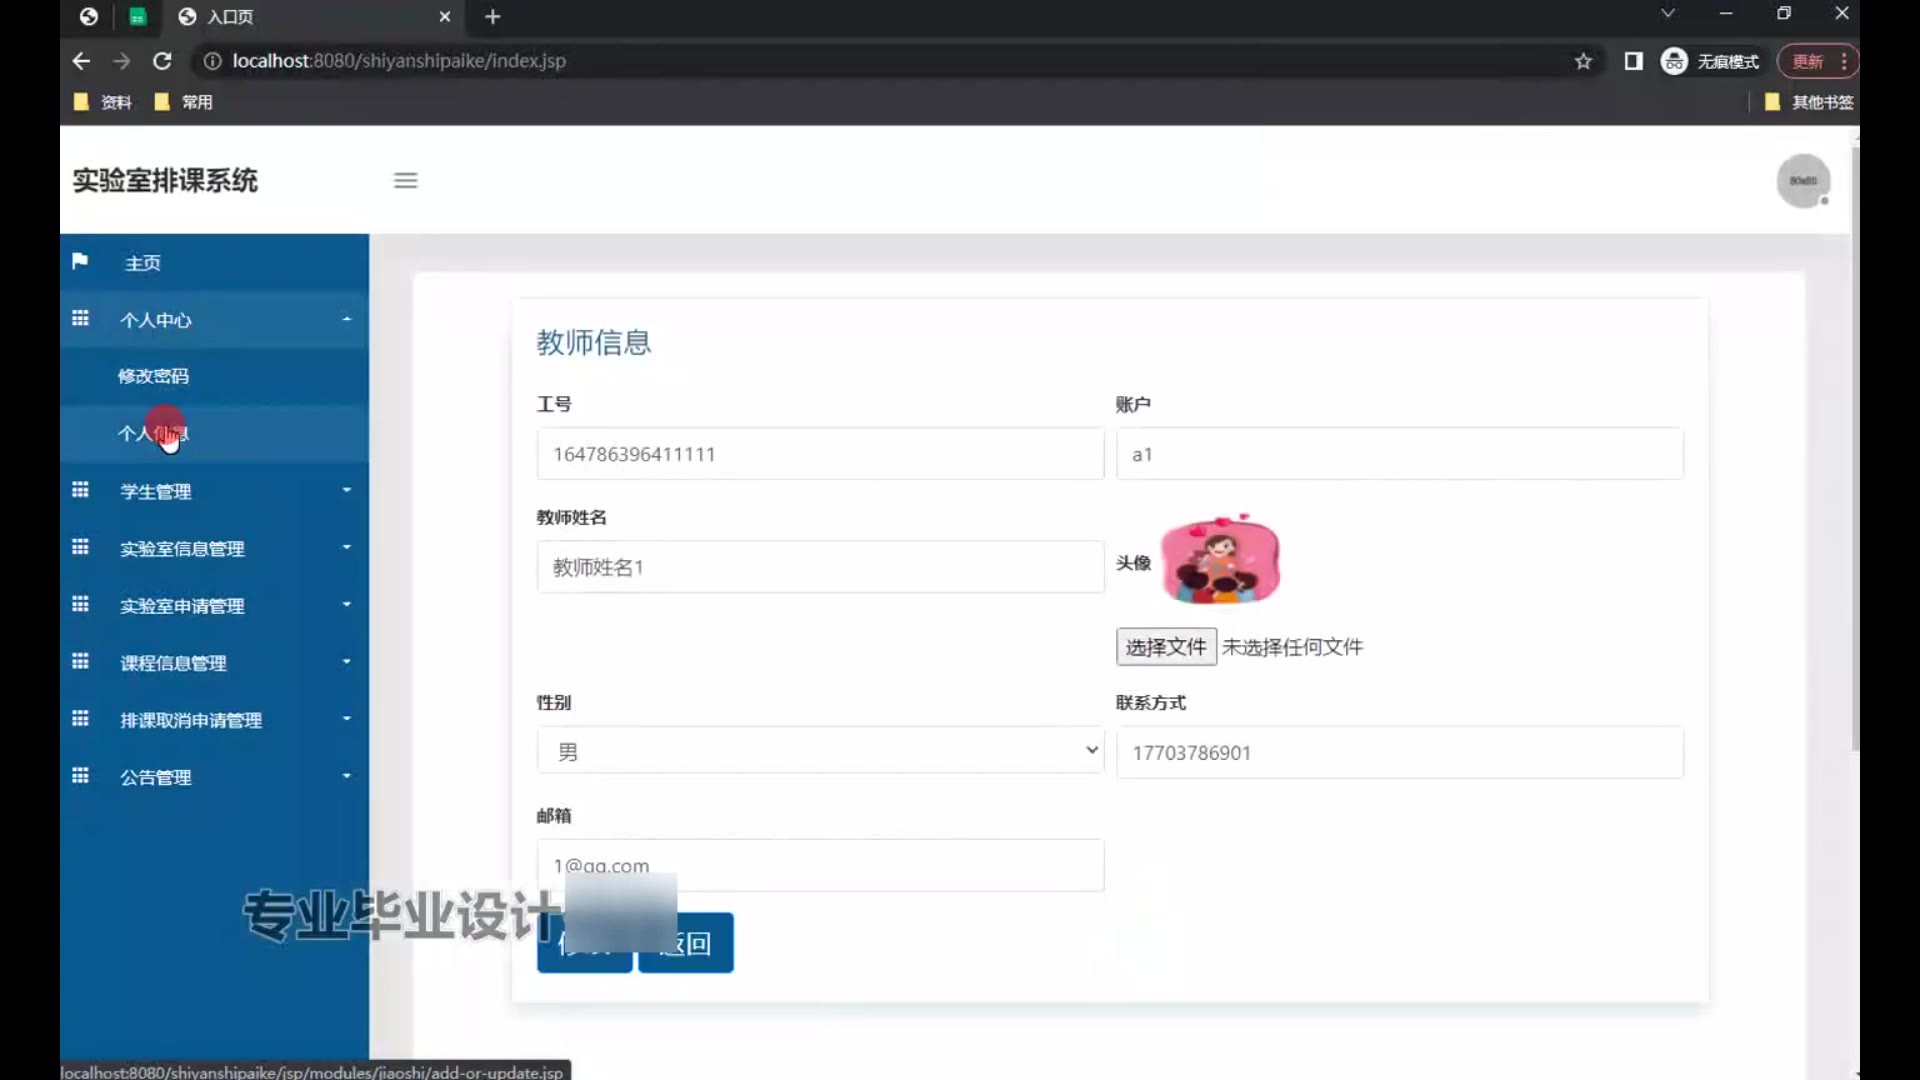
Task: Click the 联系方式 phone input field
Action: [x=1399, y=752]
